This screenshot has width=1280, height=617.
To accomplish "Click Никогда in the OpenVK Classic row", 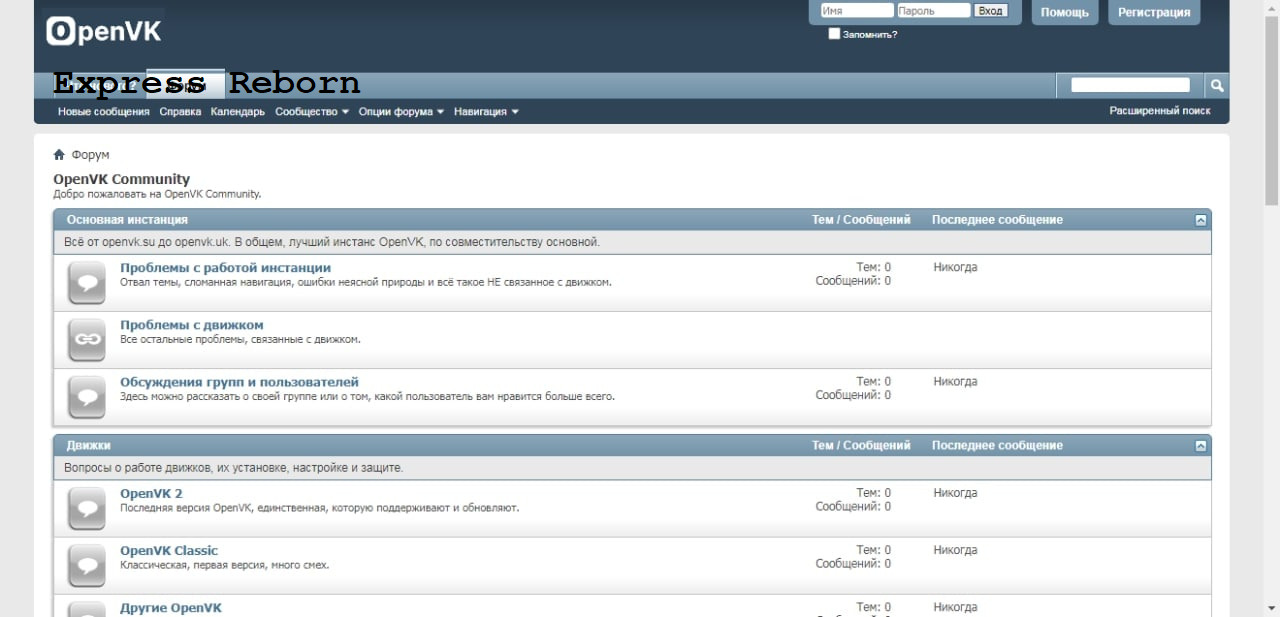I will tap(955, 550).
